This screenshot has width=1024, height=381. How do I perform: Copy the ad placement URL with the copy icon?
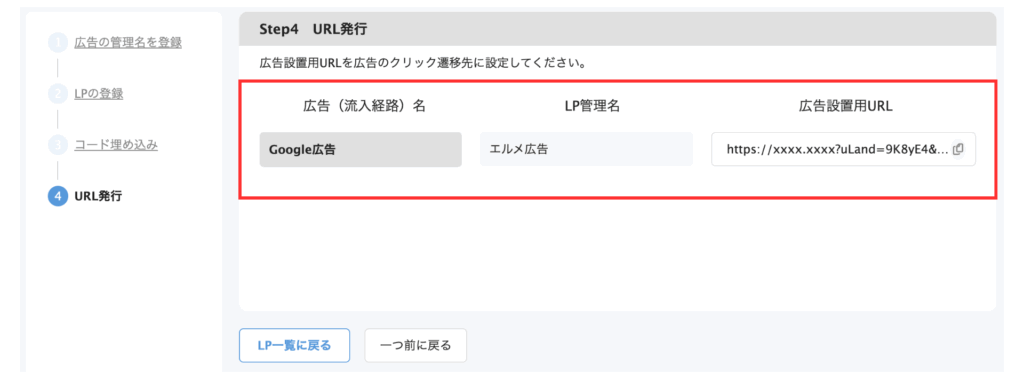click(x=958, y=149)
